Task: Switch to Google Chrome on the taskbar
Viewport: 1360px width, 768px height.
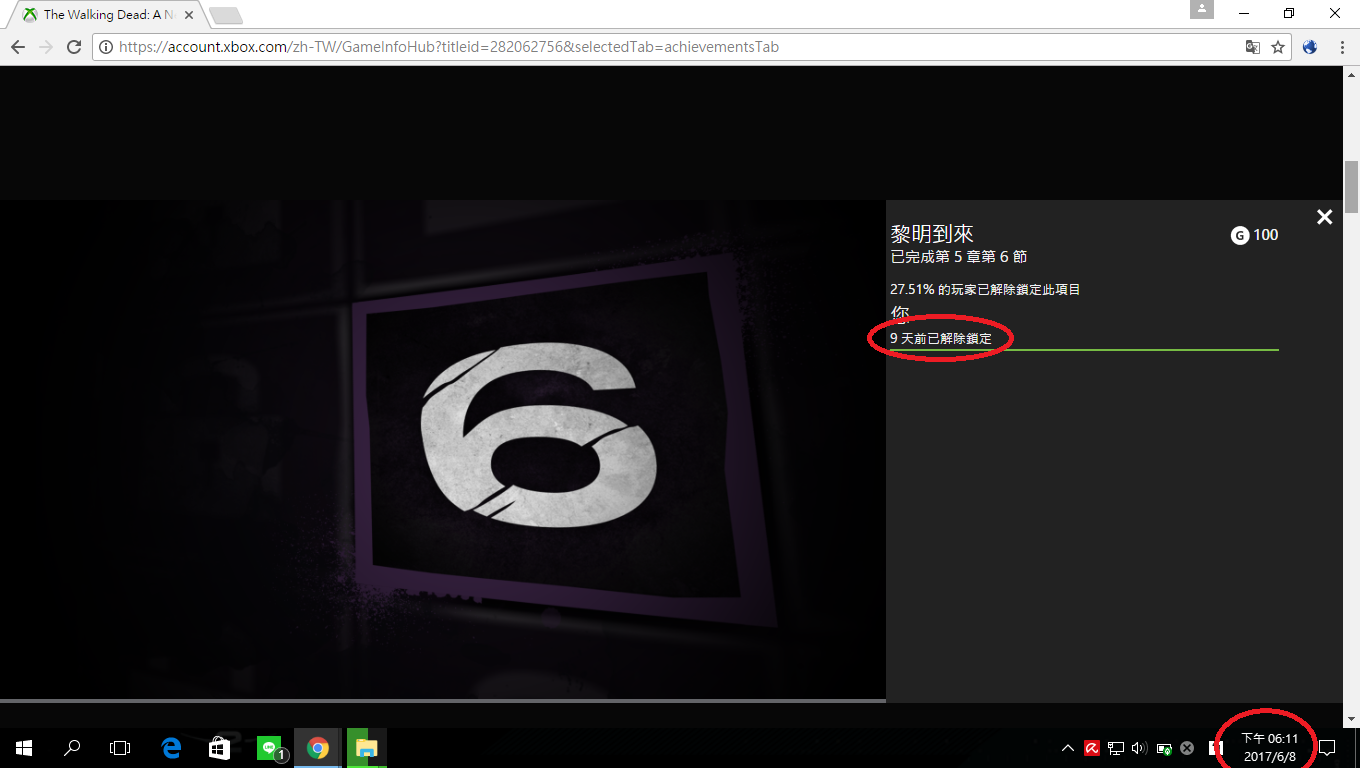Action: click(318, 747)
